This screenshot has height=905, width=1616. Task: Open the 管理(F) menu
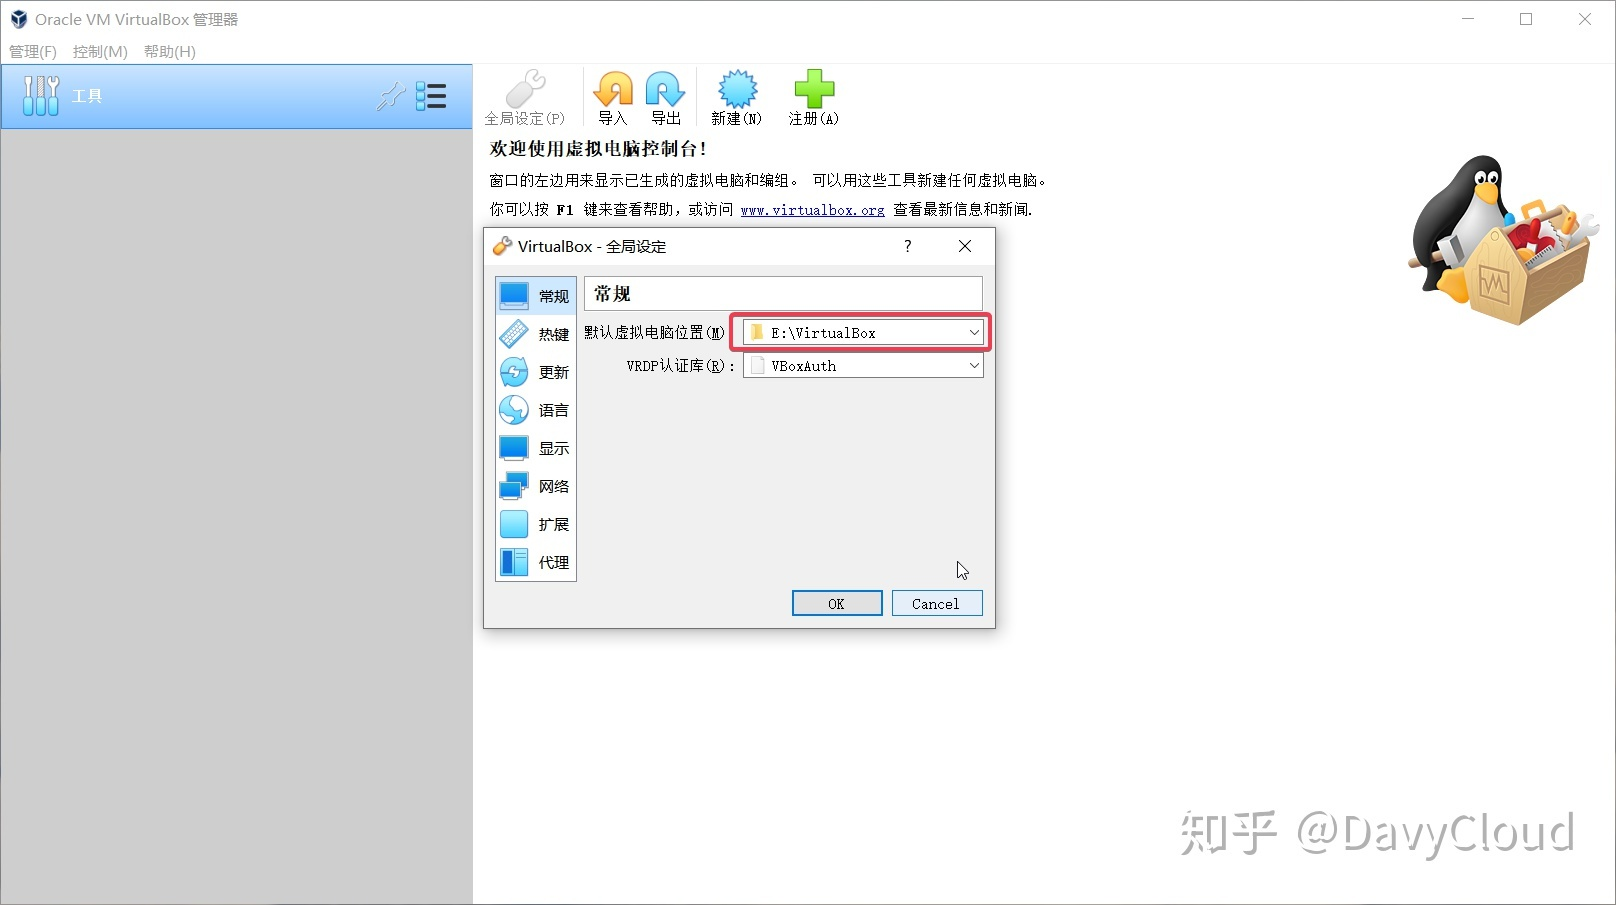coord(32,51)
